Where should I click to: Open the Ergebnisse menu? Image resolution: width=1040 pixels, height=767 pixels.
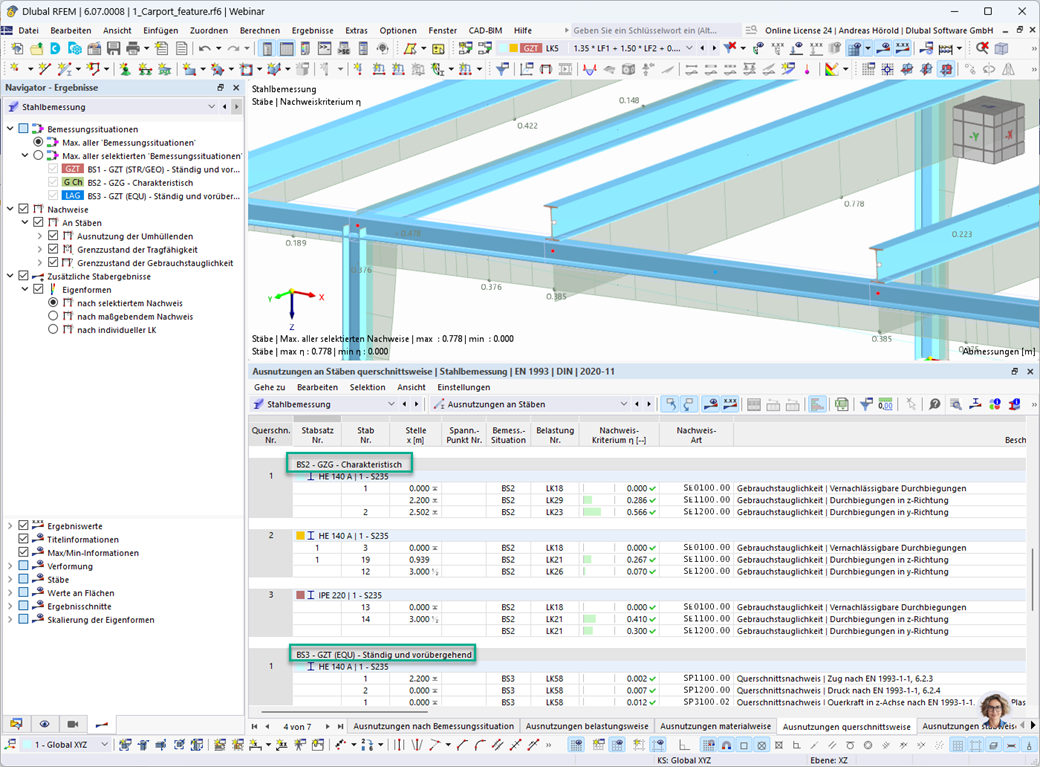312,31
